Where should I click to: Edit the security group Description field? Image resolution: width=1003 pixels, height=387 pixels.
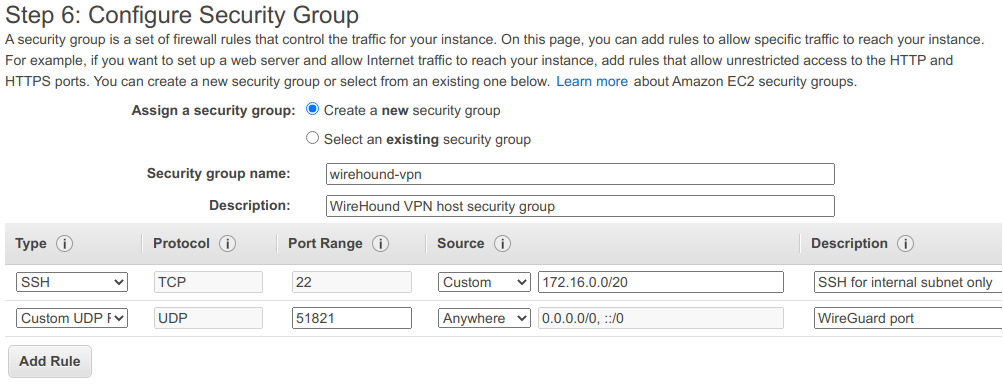coord(580,206)
